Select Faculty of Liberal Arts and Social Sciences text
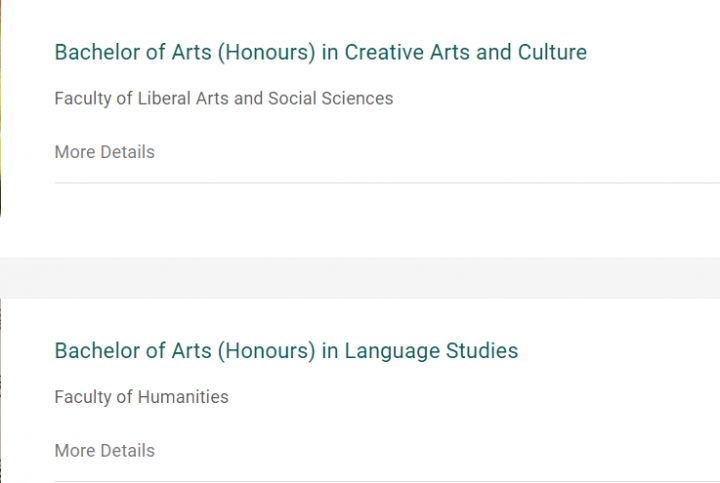Image resolution: width=720 pixels, height=483 pixels. (x=223, y=98)
